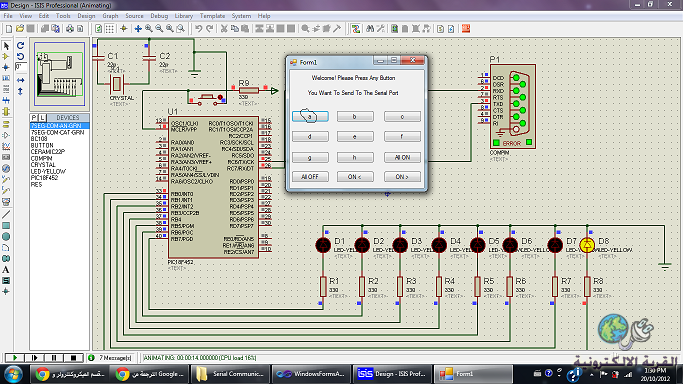Screen dimensions: 683x384
Task: Pause the running simulation
Action: pos(54,358)
